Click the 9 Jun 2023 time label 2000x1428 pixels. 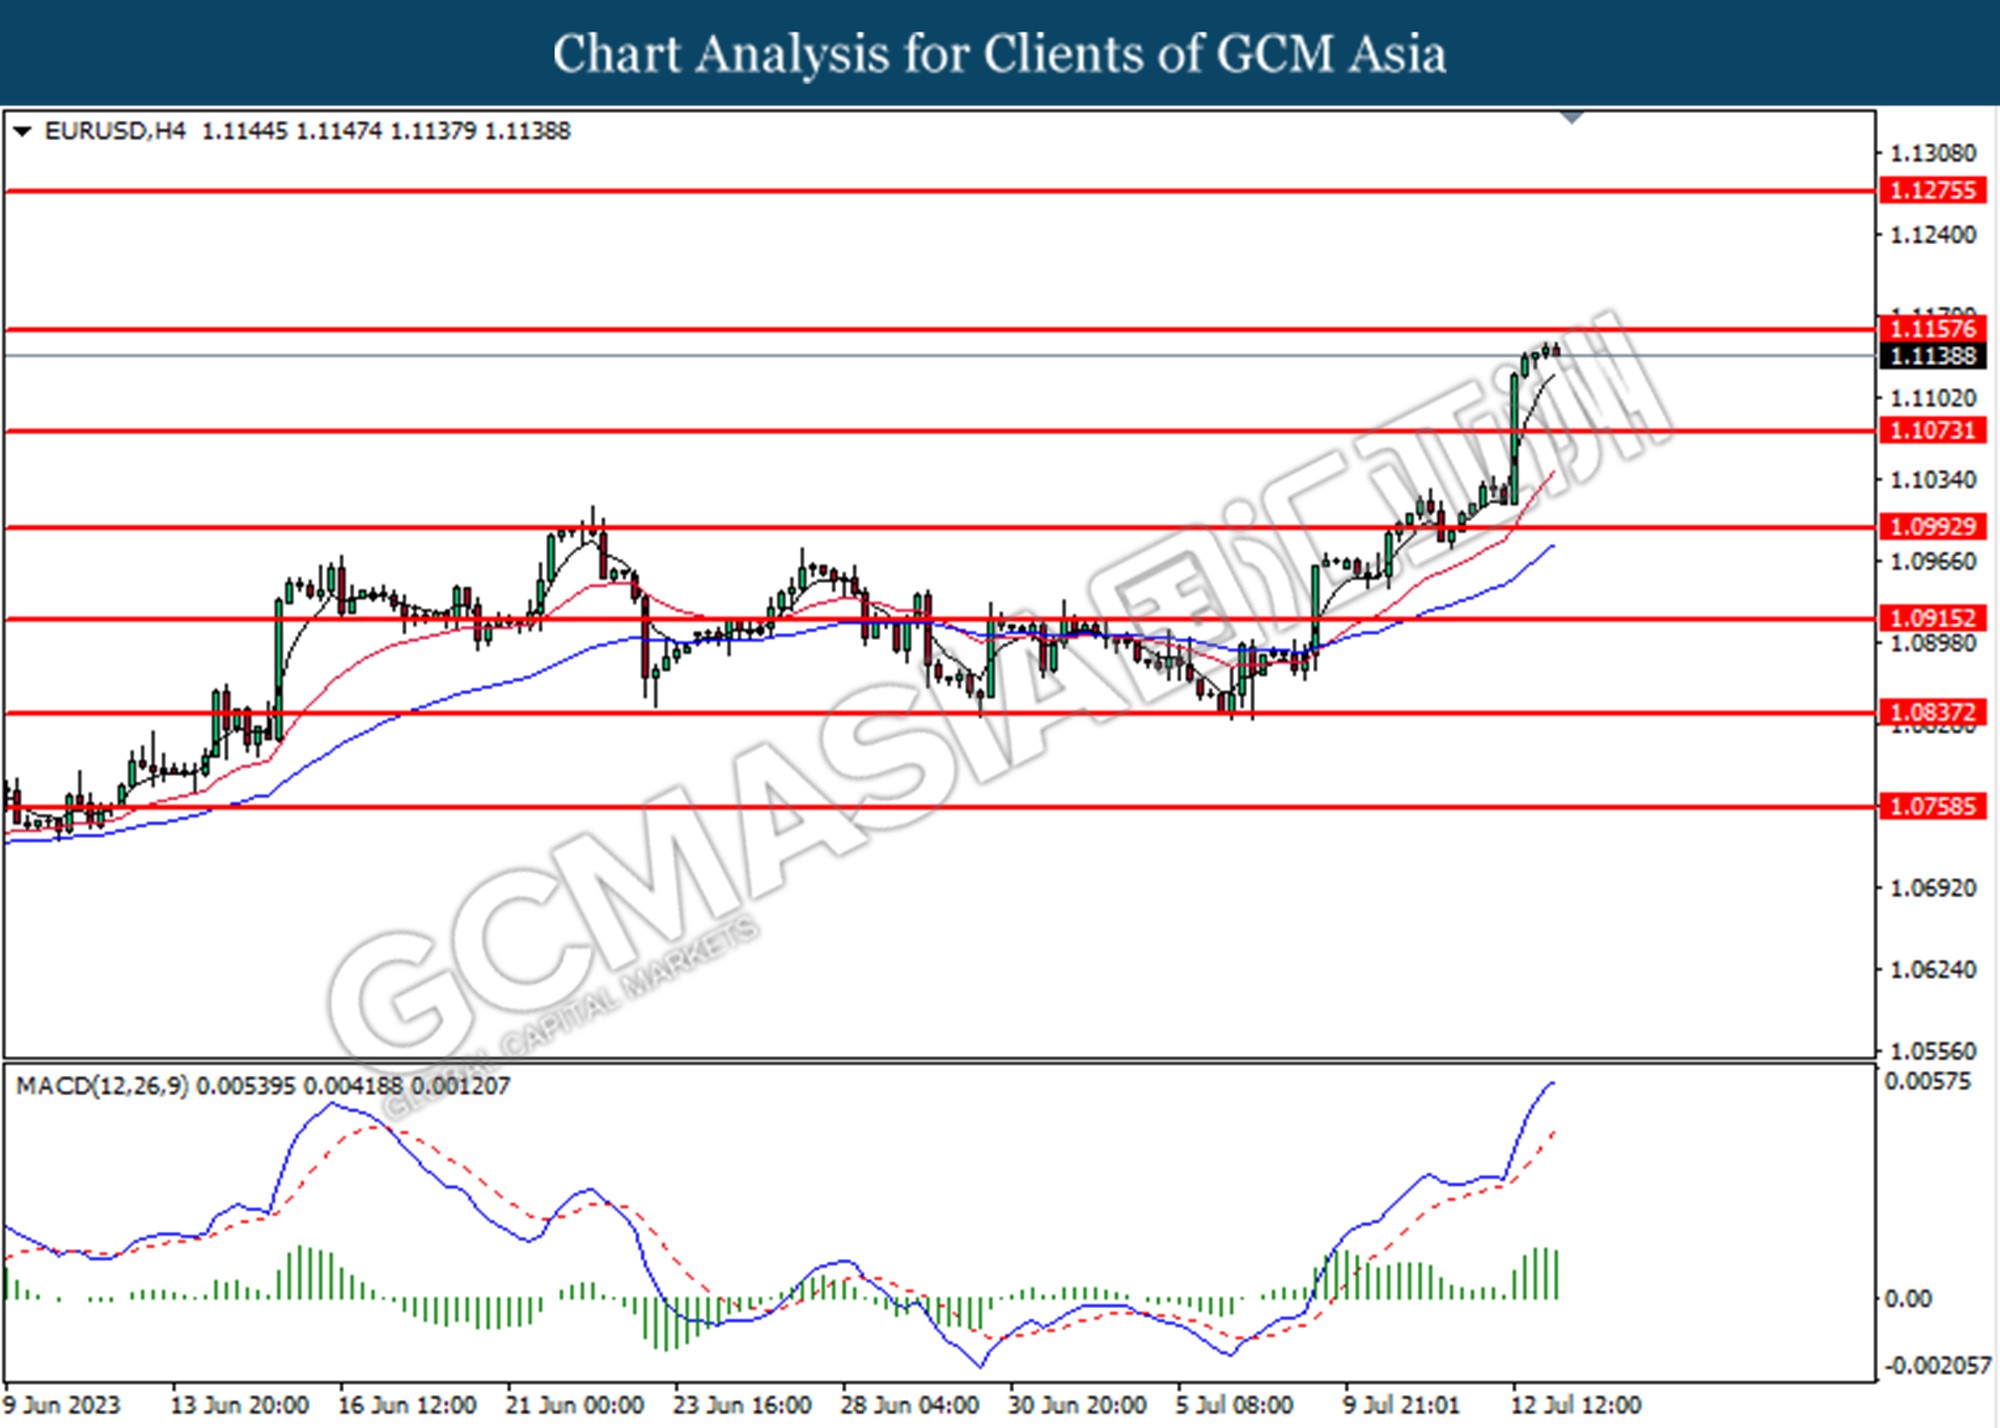[62, 1405]
